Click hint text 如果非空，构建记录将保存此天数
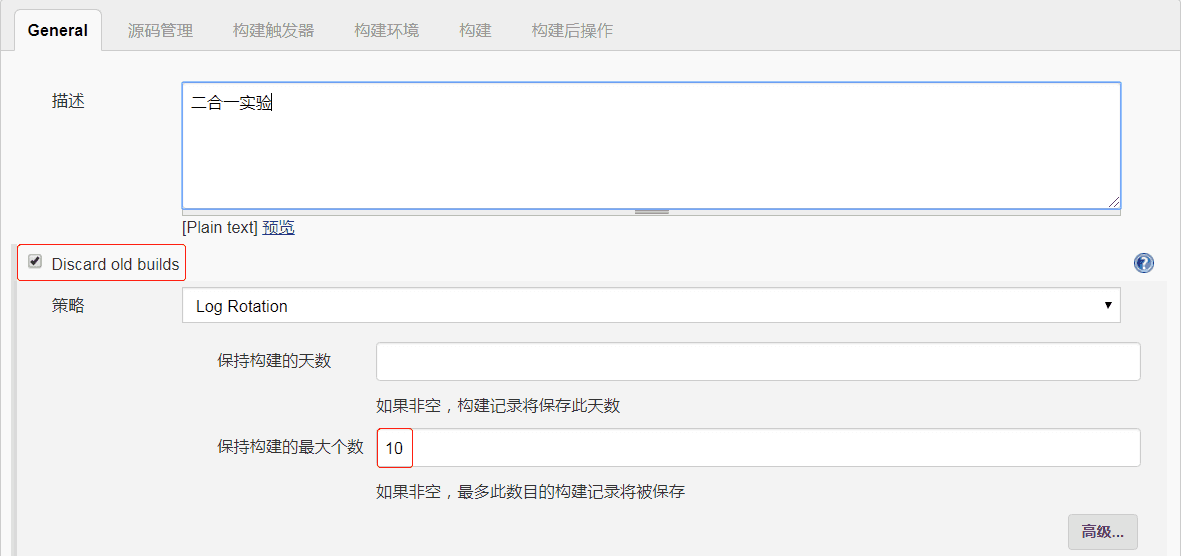This screenshot has width=1182, height=556. [x=498, y=406]
